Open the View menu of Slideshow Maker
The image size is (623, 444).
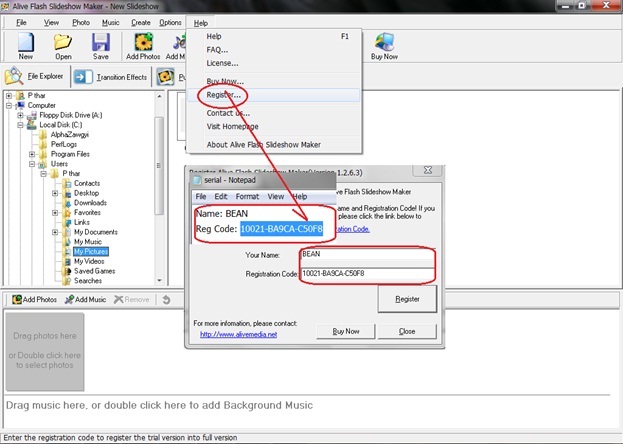[51, 23]
